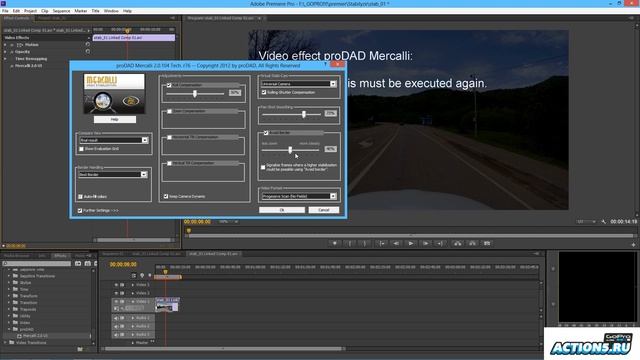This screenshot has width=640, height=360.
Task: Click the Extract button in Program Monitor
Action: [x=472, y=243]
